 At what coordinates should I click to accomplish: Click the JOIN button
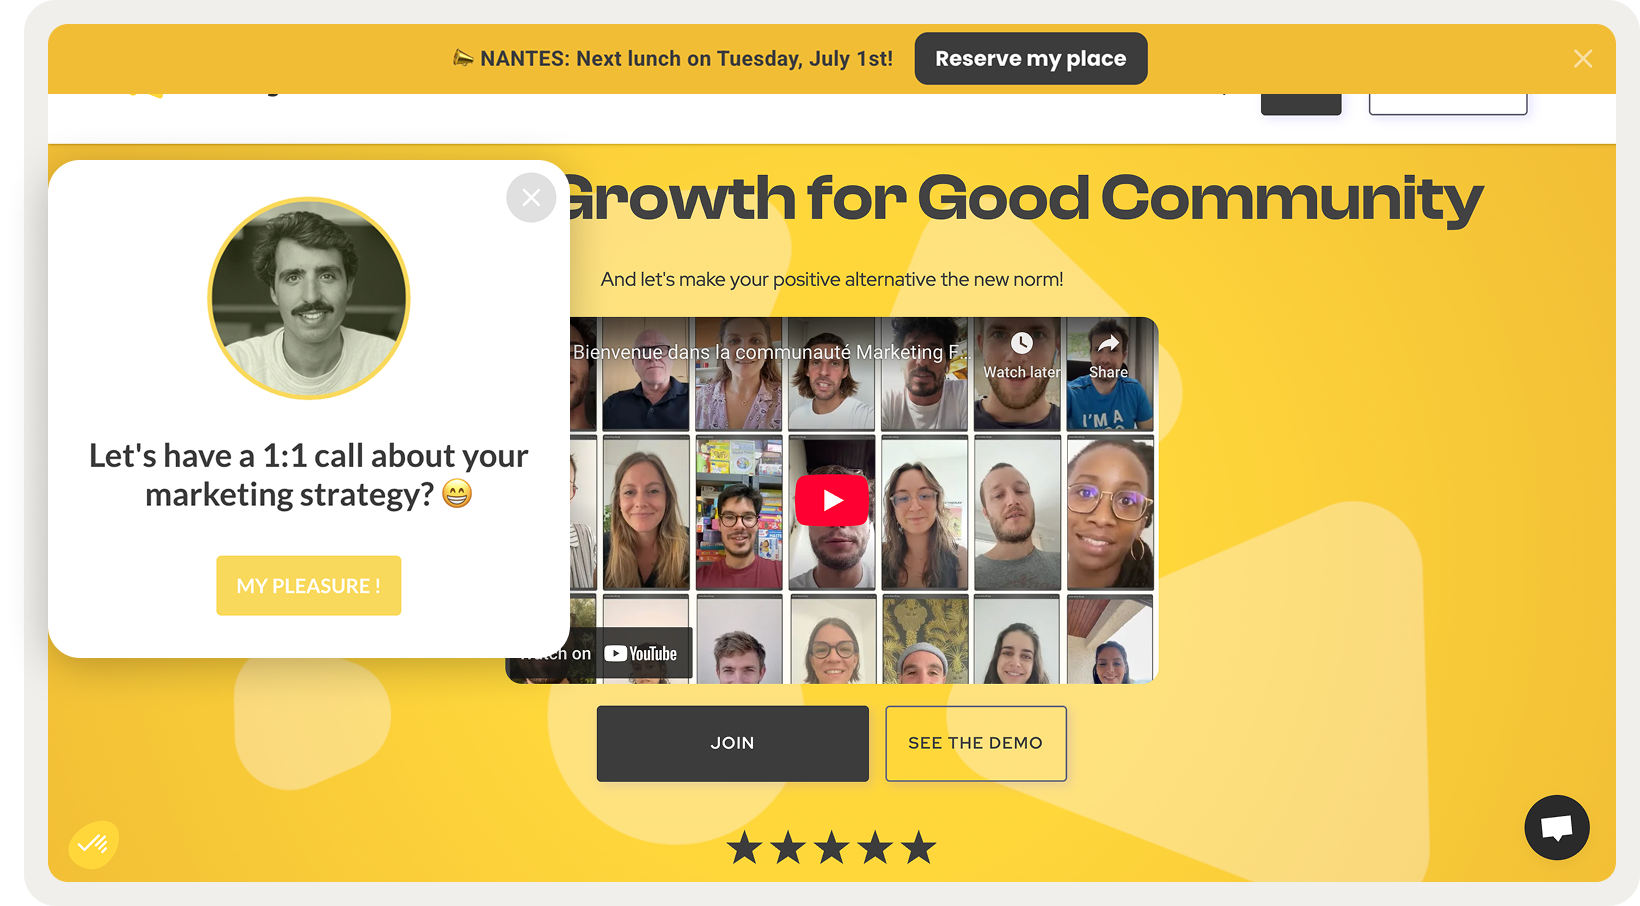click(x=733, y=744)
